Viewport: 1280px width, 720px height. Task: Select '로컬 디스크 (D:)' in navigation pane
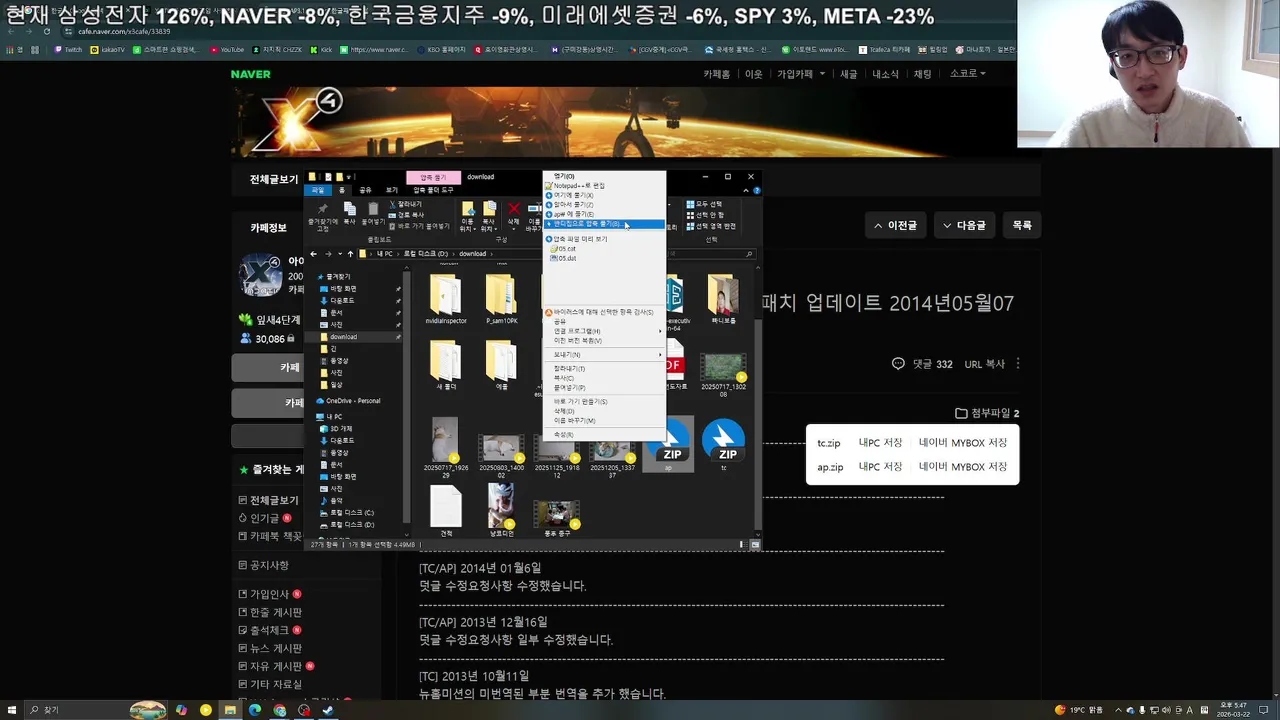tap(346, 525)
